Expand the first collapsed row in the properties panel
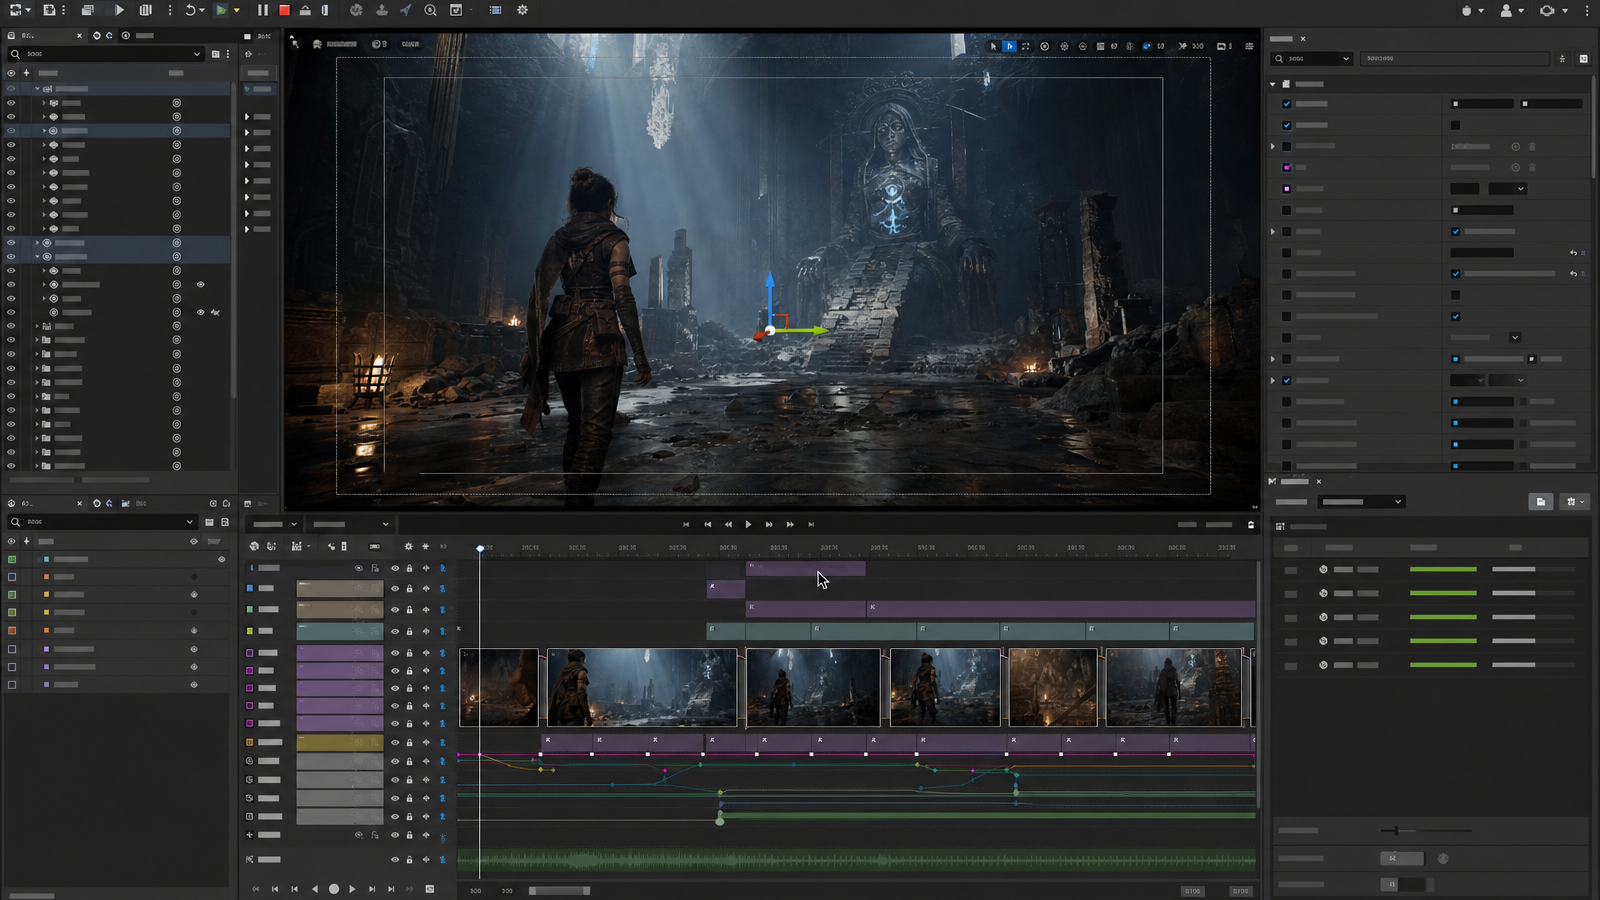Screen dimensions: 1600x900 [x=1273, y=147]
